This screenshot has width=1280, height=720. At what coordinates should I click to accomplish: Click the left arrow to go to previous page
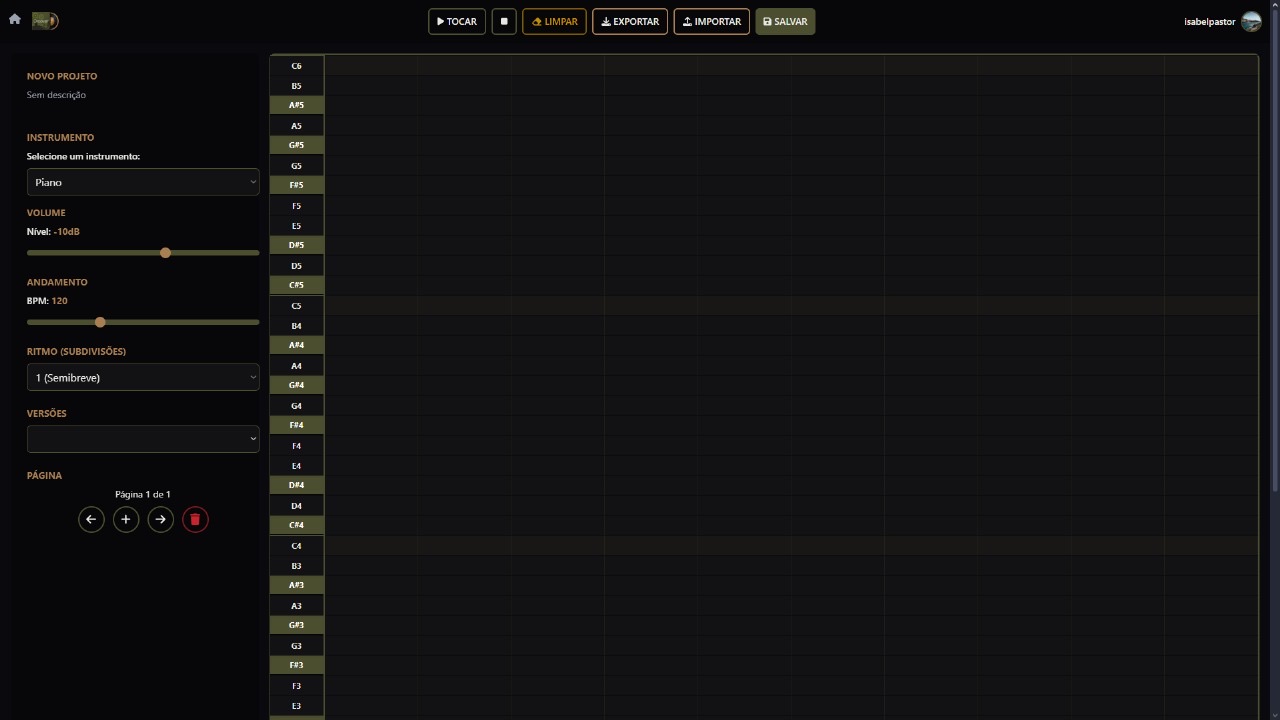click(91, 519)
